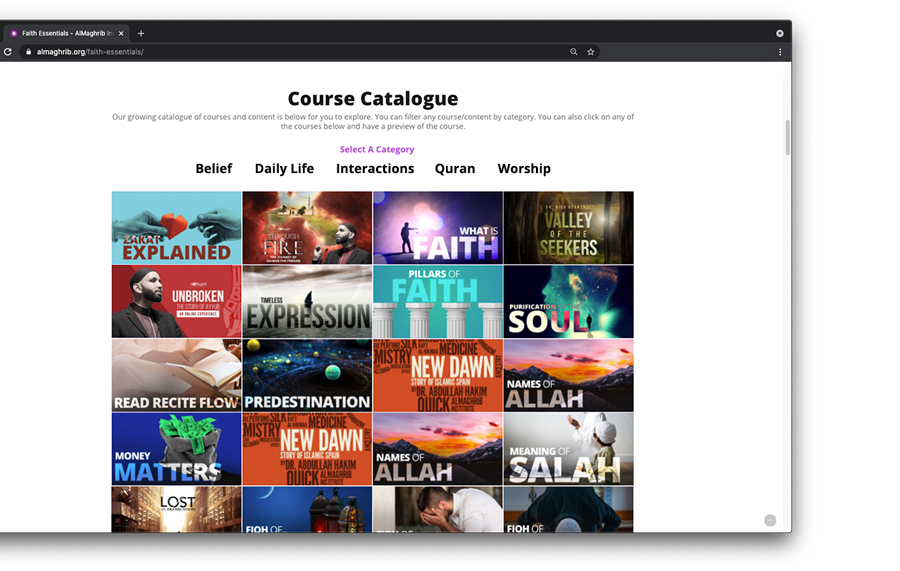Open the Timeless Expression course
Screen dimensions: 900x571
(307, 301)
